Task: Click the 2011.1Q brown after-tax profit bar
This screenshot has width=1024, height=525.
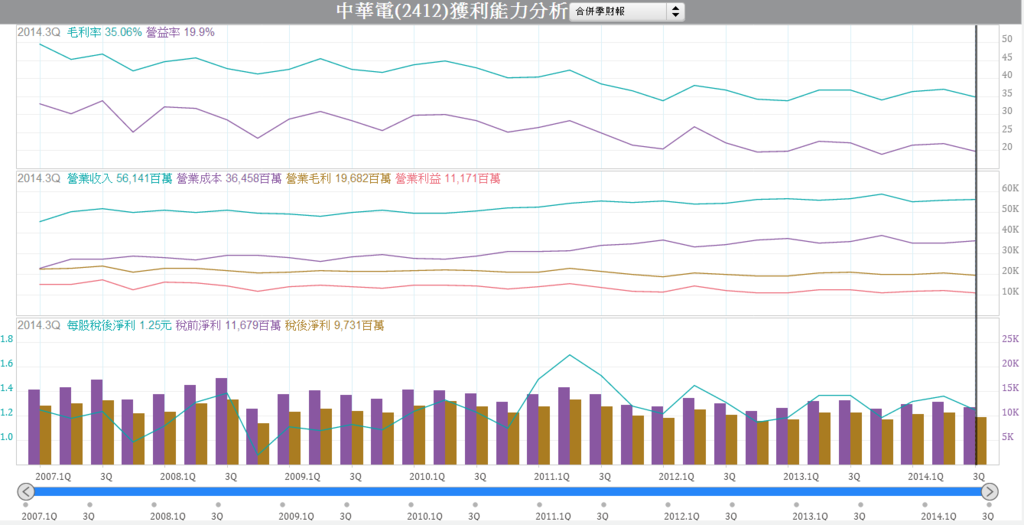Action: tap(544, 435)
